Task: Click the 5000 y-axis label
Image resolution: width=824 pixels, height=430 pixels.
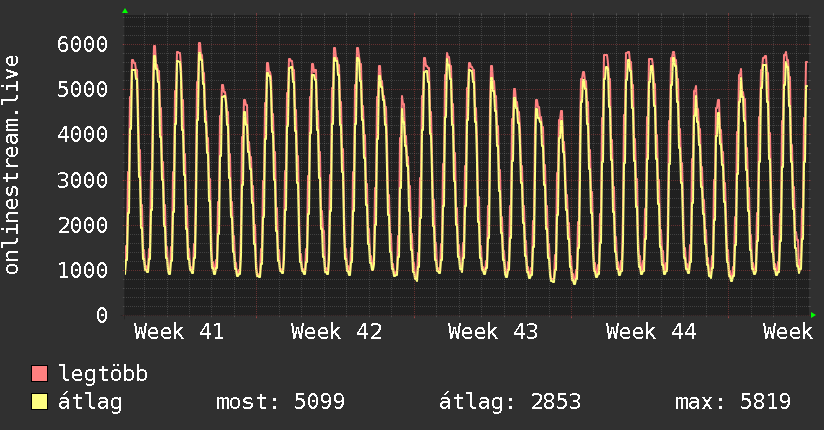Action: [x=83, y=89]
